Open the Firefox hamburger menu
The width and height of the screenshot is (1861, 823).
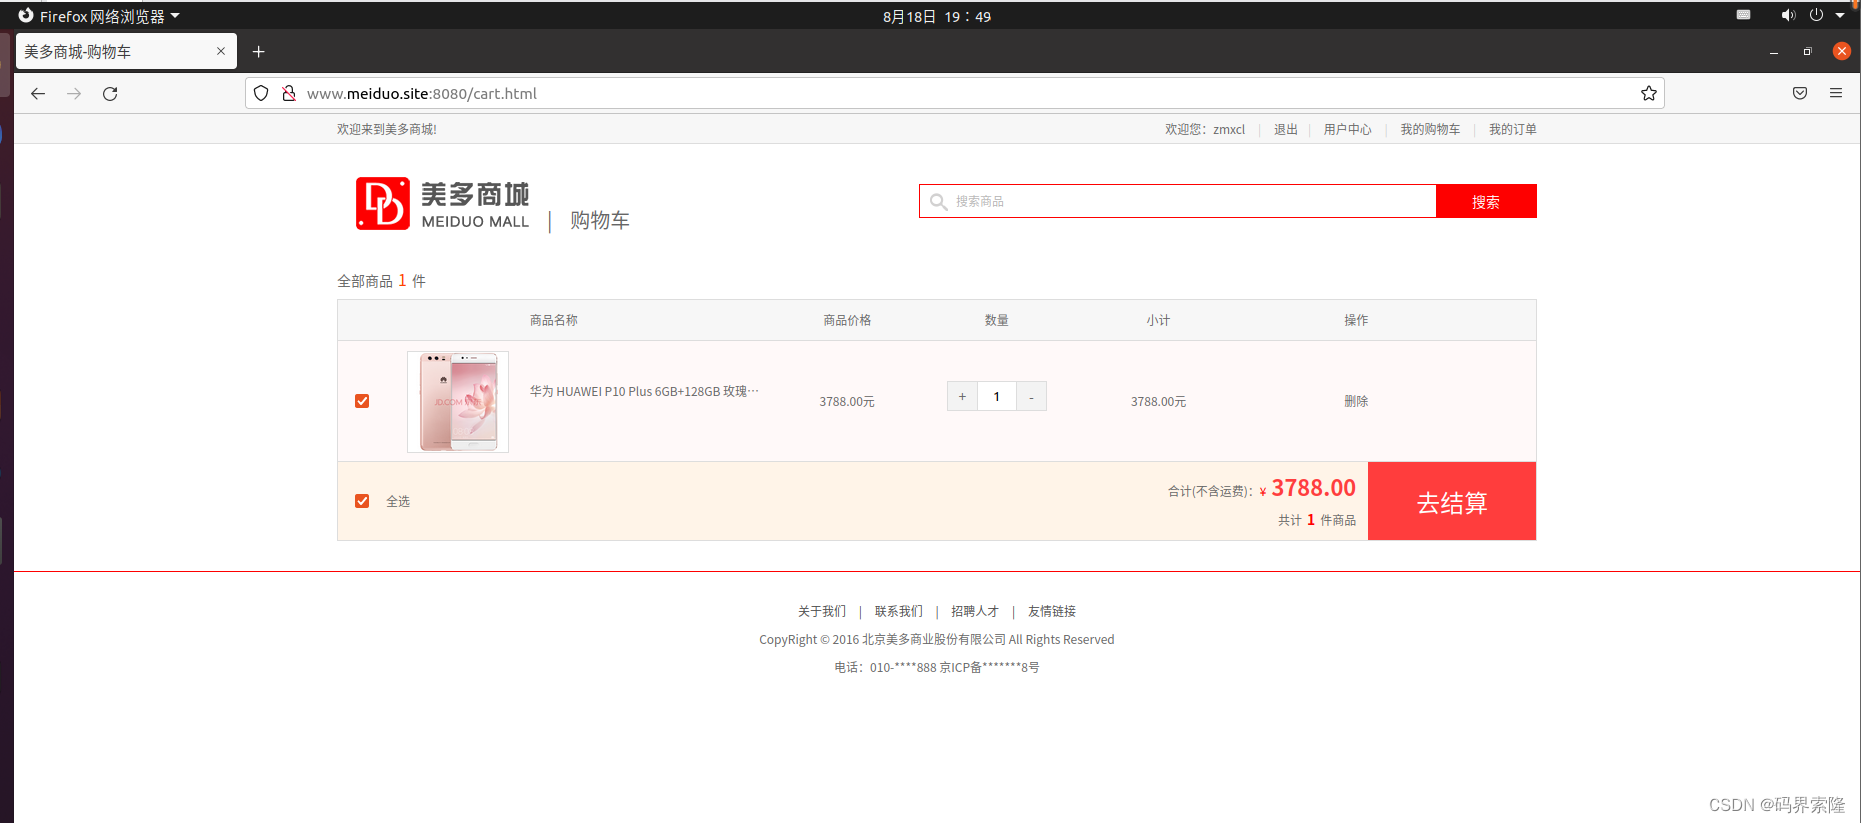pos(1836,93)
